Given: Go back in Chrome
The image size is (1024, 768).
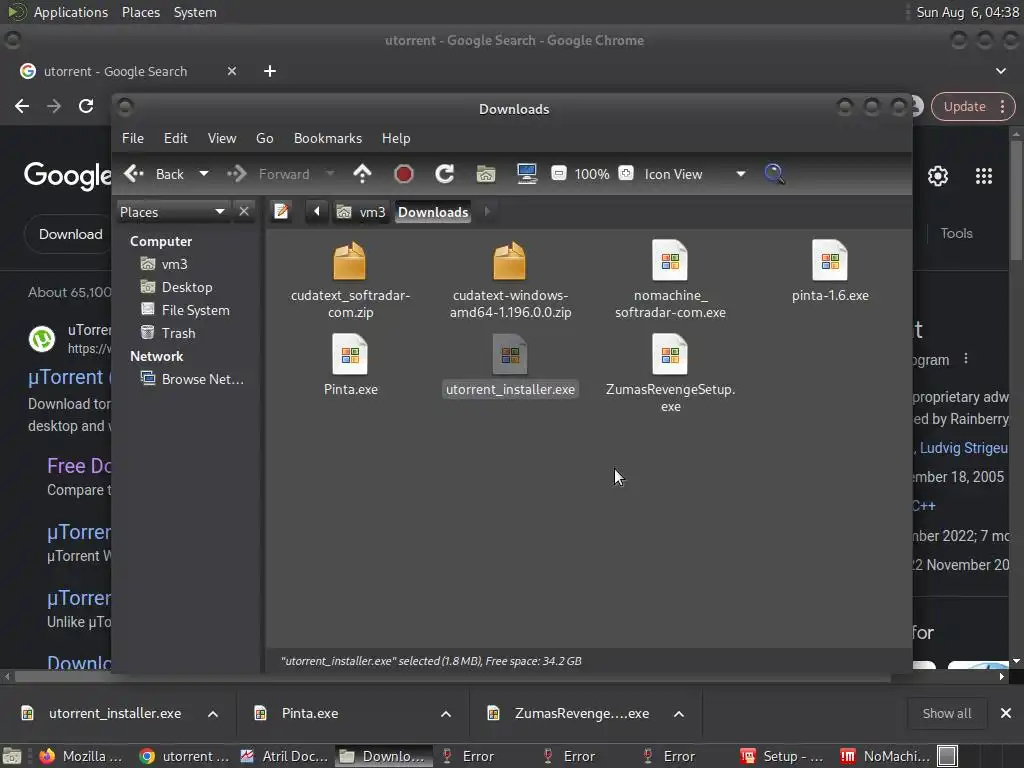Looking at the screenshot, I should tap(22, 106).
